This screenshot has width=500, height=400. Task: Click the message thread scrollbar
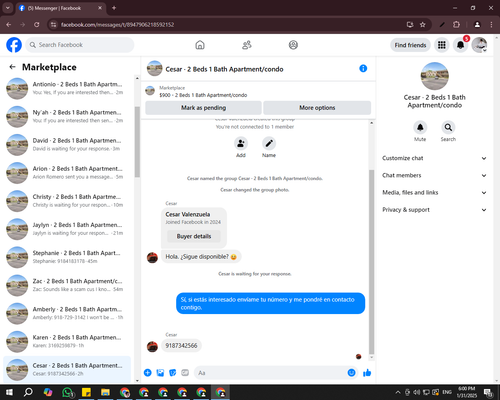pyautogui.click(x=371, y=262)
